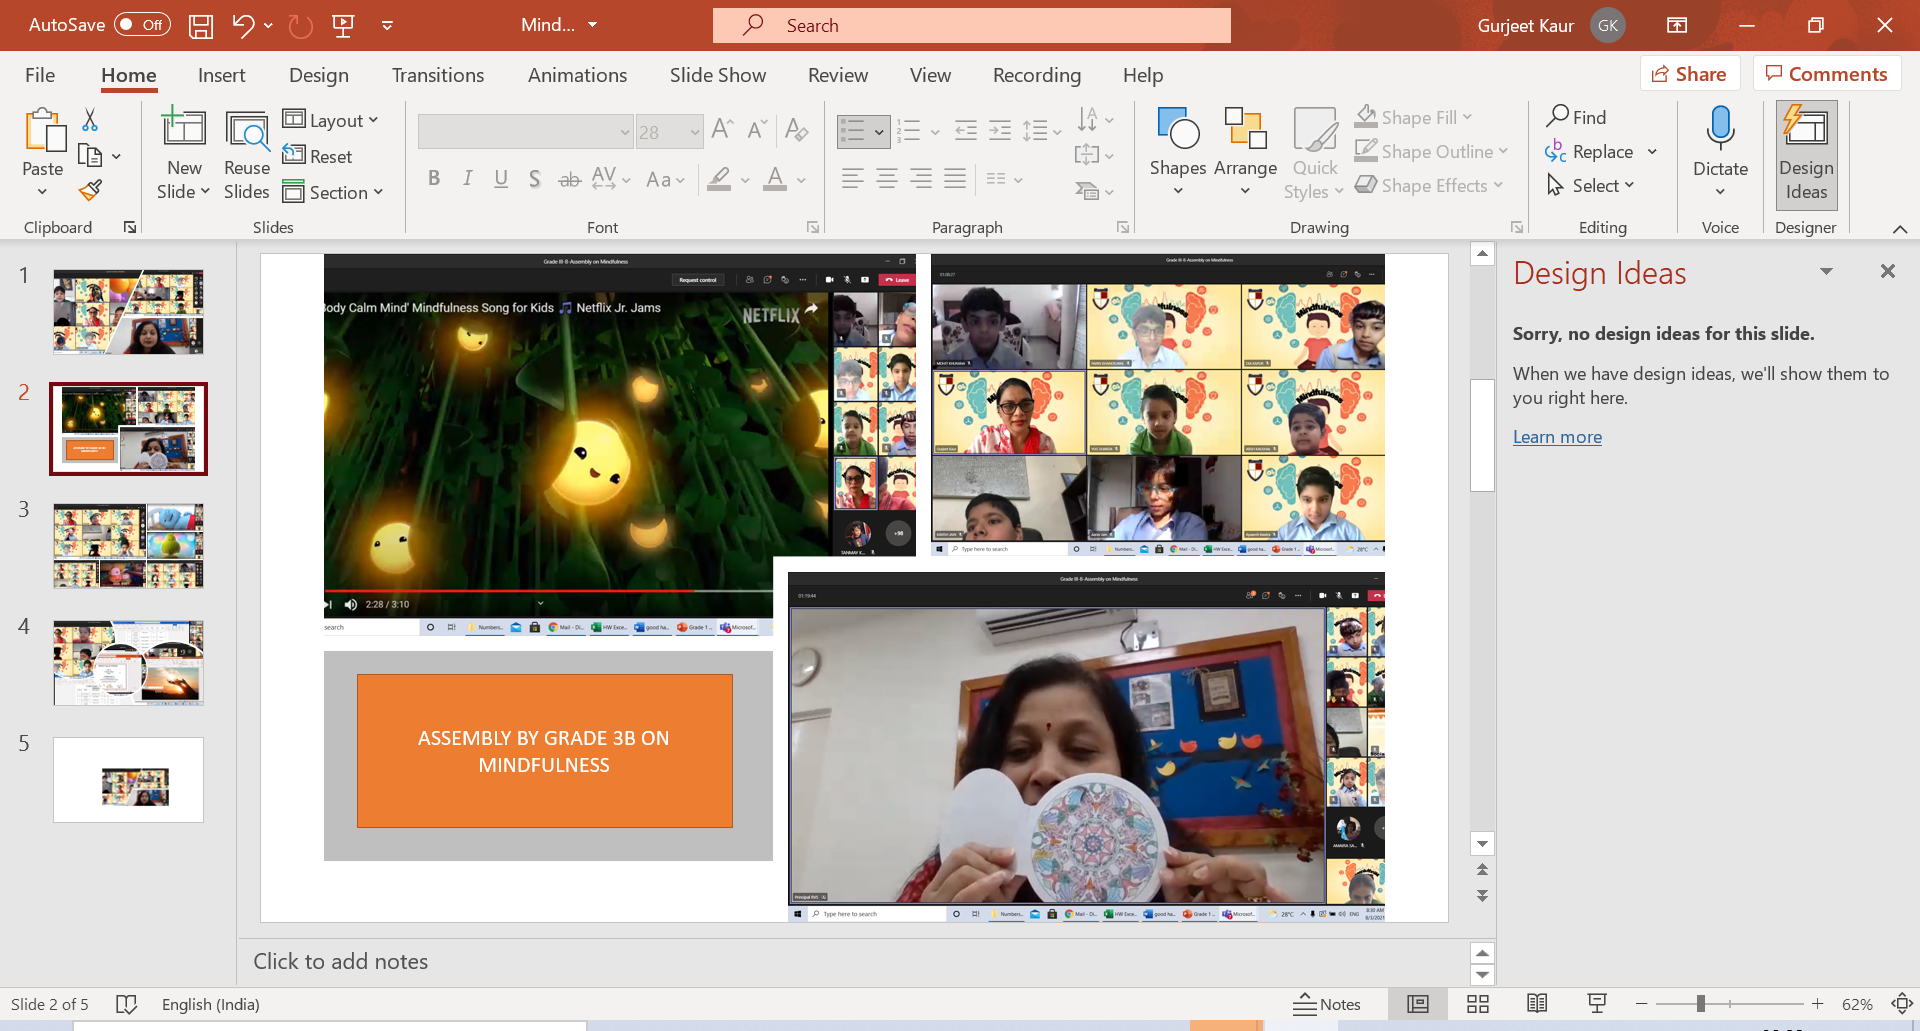1920x1031 pixels.
Task: Click the Paste clipboard icon
Action: tap(43, 132)
